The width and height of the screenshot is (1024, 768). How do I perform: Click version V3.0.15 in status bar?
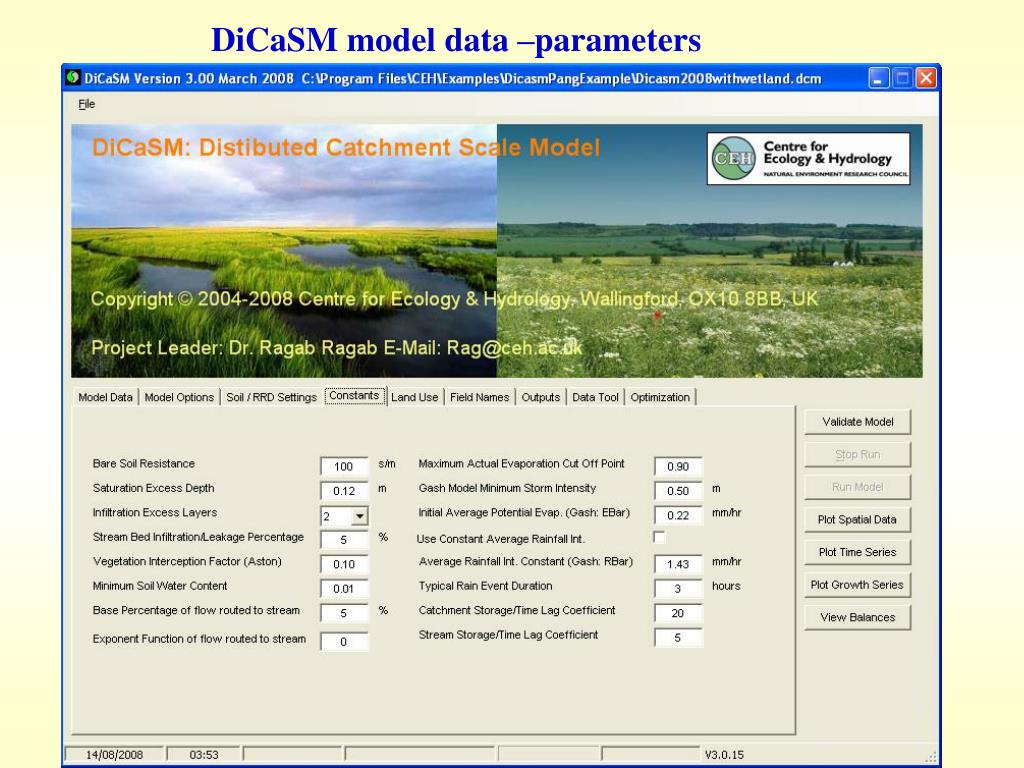(x=724, y=754)
